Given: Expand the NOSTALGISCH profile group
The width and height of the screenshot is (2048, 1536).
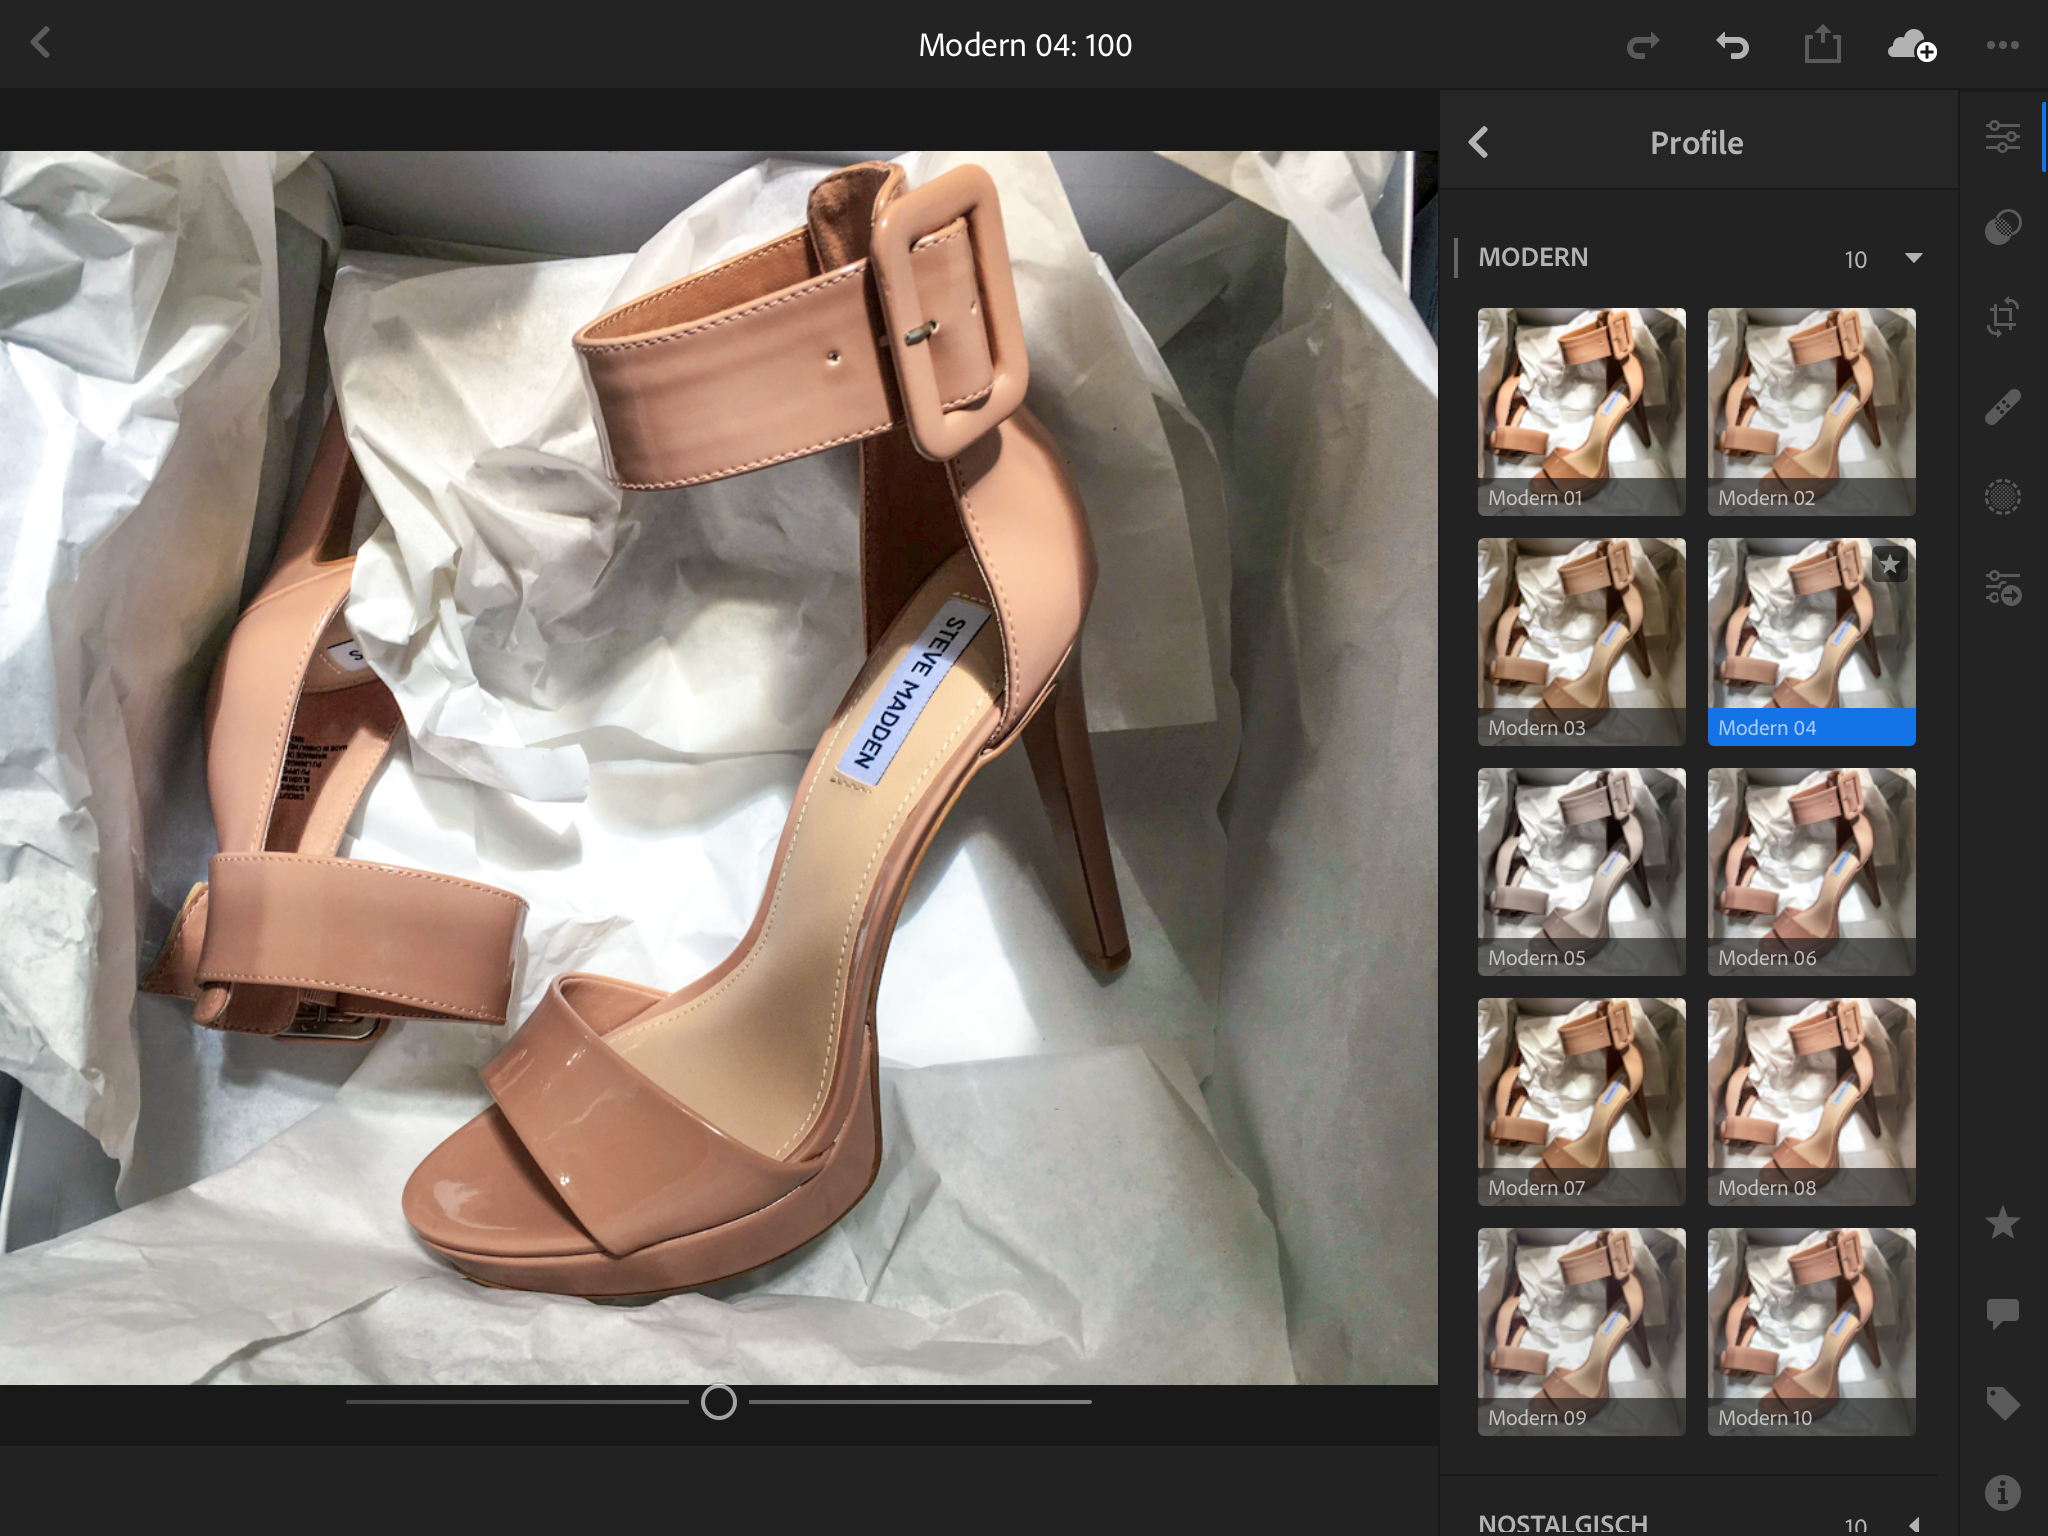Looking at the screenshot, I should tap(1913, 1524).
